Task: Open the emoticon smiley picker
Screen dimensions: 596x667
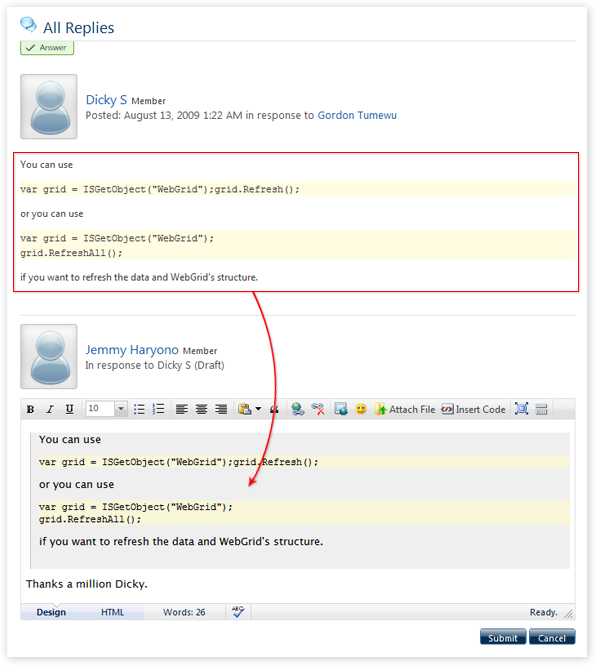Action: (361, 409)
